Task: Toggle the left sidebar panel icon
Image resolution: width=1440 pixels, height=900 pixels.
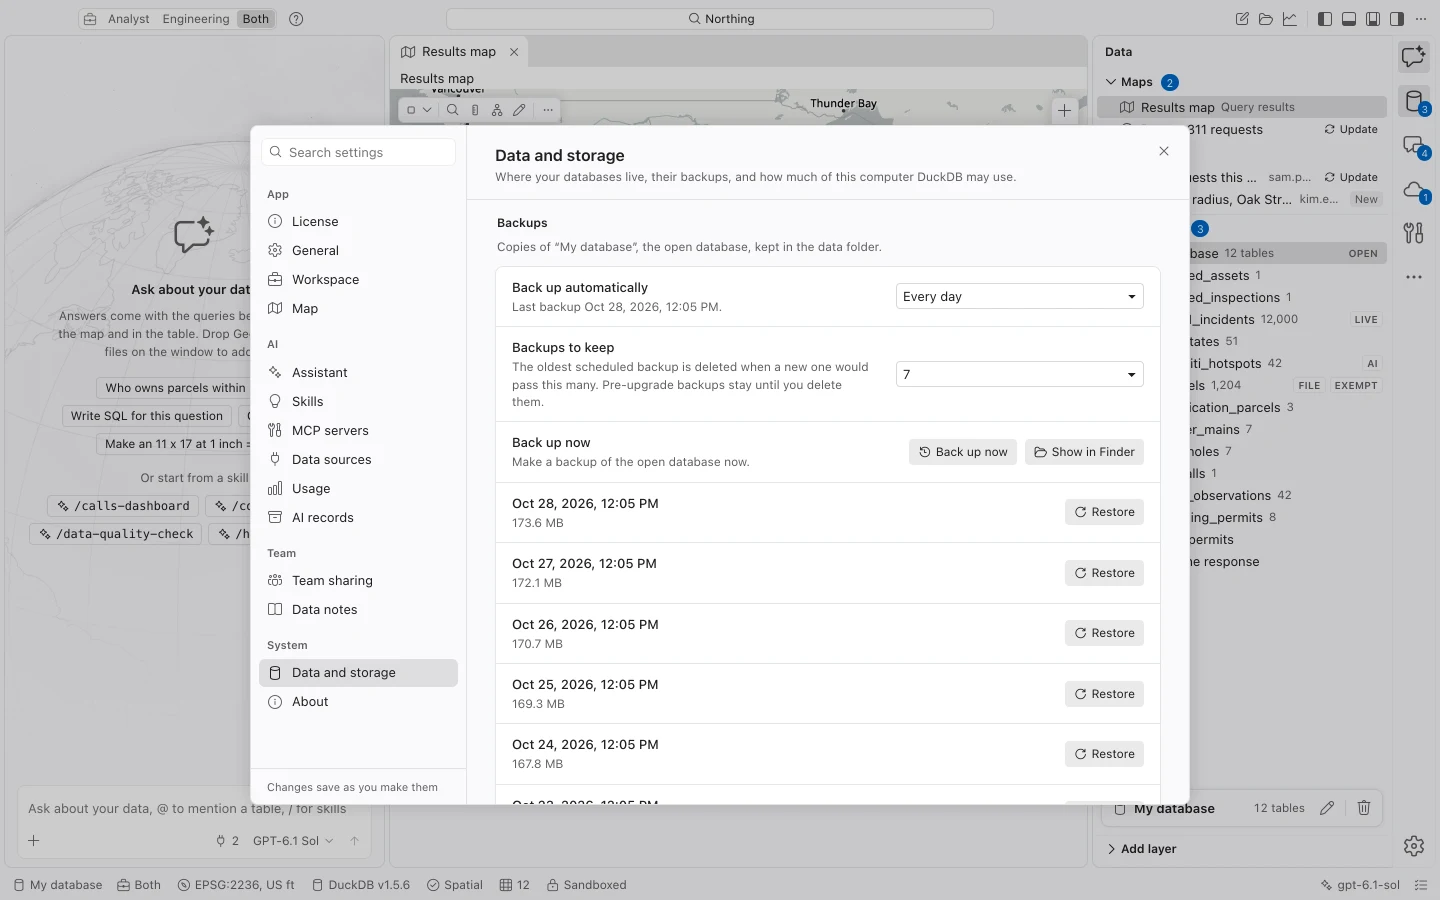Action: [1325, 19]
